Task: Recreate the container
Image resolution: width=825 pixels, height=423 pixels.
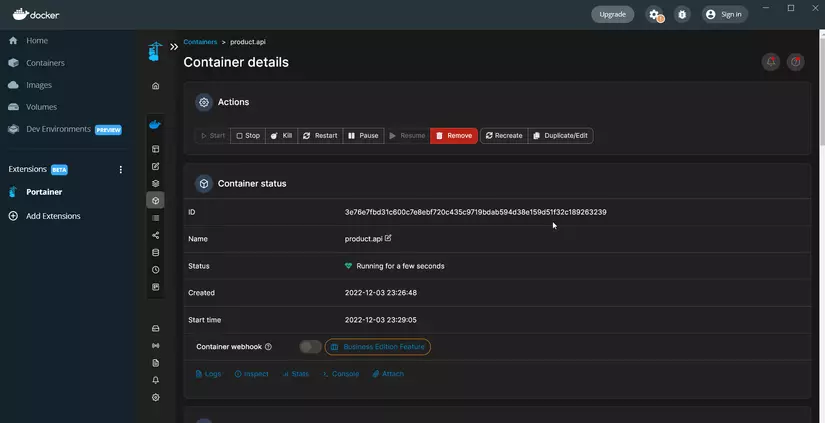Action: click(x=504, y=136)
